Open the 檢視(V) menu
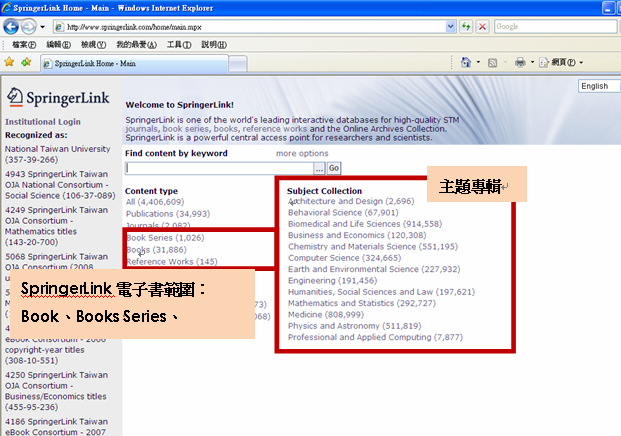This screenshot has height=436, width=621. pyautogui.click(x=93, y=45)
